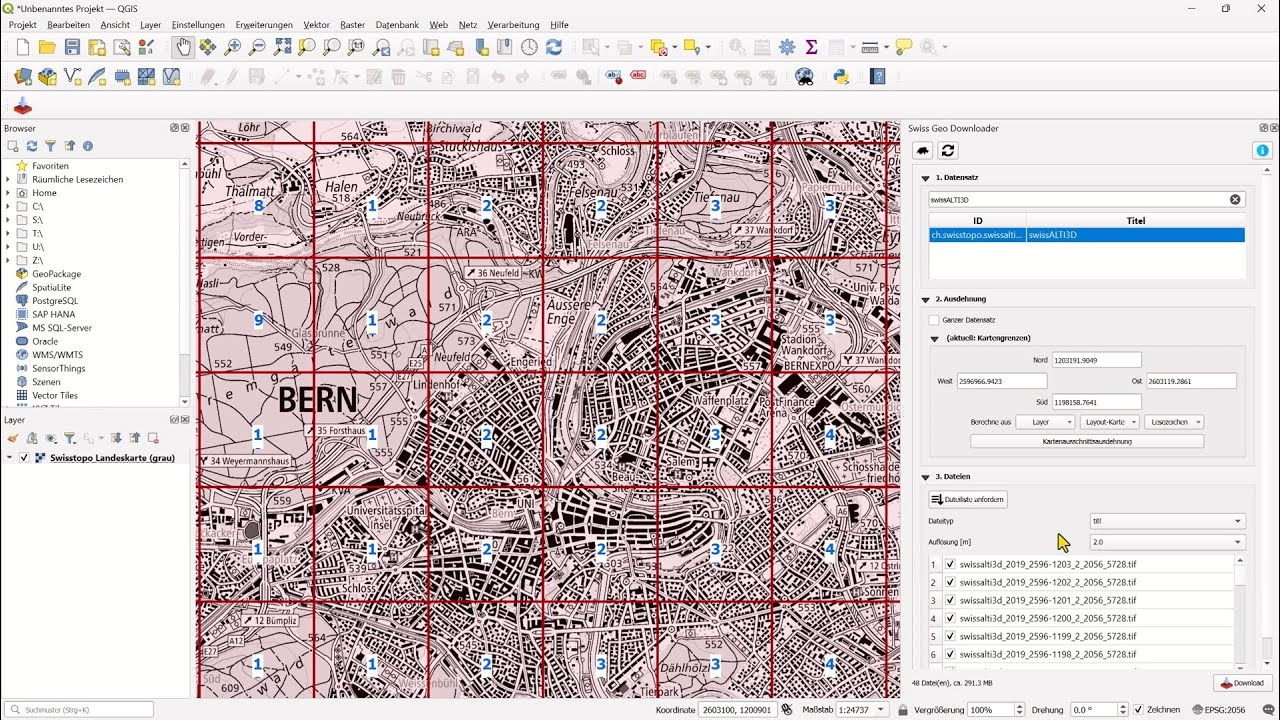Open the Vektor menu
Image resolution: width=1280 pixels, height=720 pixels.
[x=316, y=25]
